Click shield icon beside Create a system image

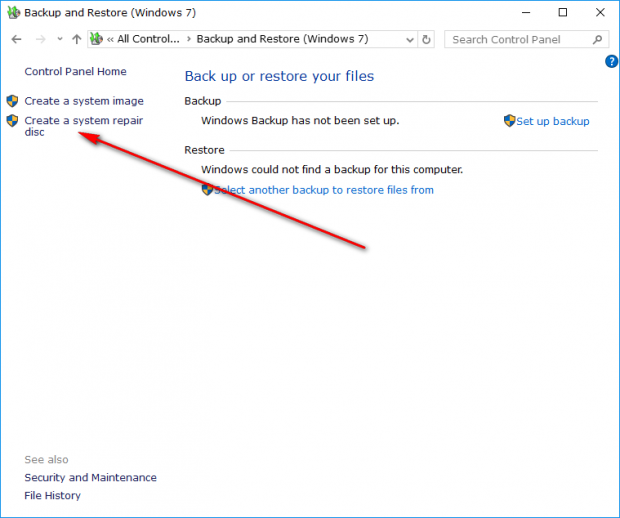(13, 101)
